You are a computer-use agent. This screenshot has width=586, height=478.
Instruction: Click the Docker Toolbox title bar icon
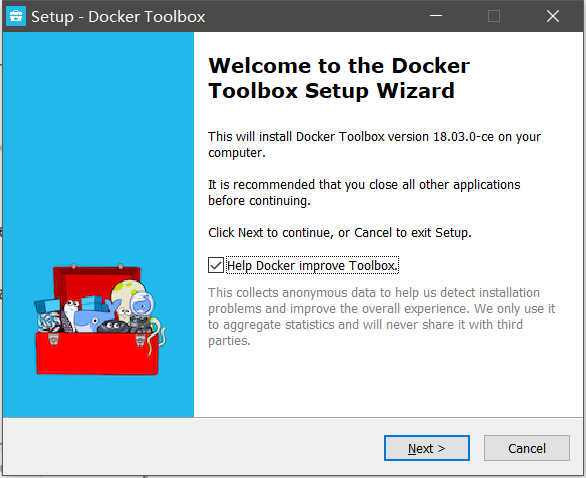pyautogui.click(x=16, y=16)
